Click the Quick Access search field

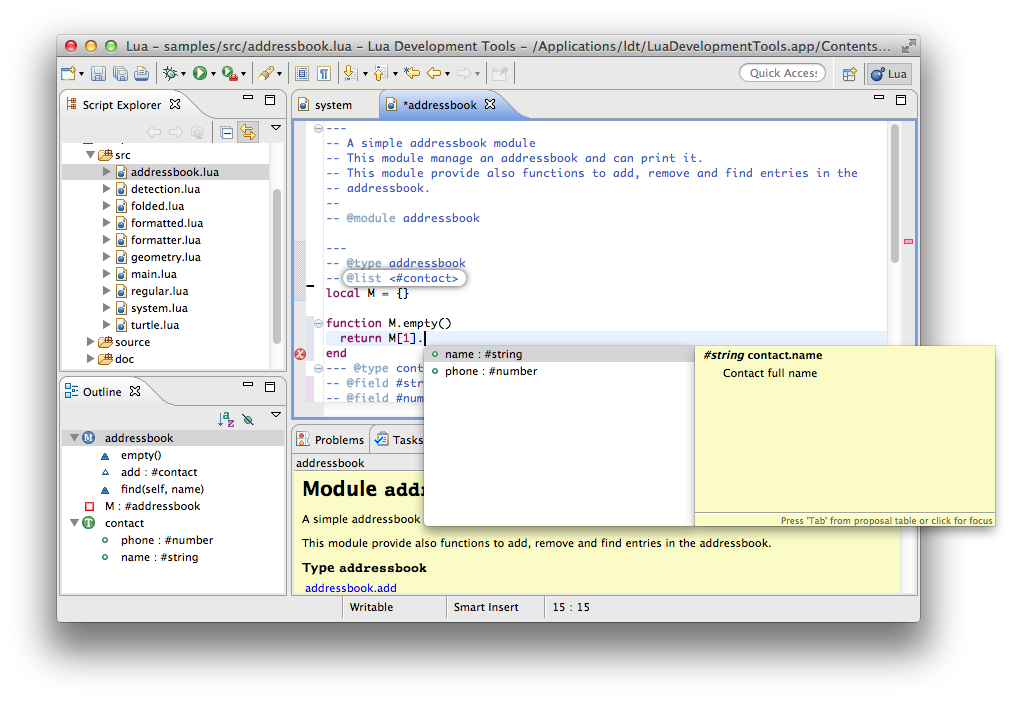click(782, 73)
